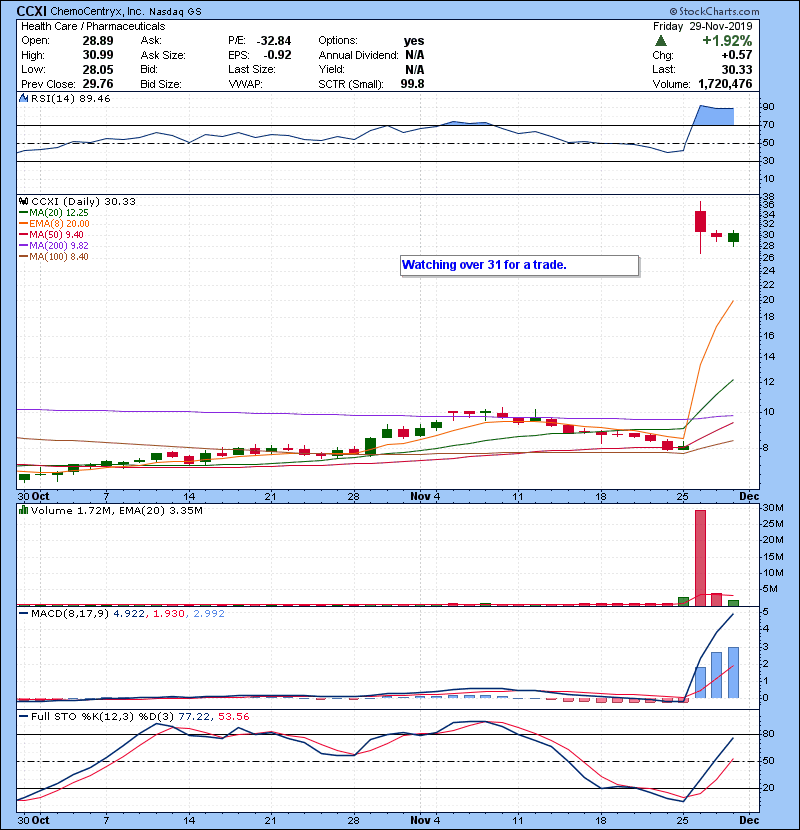Click the ChemoCentryx, Inc. company name

(x=97, y=11)
